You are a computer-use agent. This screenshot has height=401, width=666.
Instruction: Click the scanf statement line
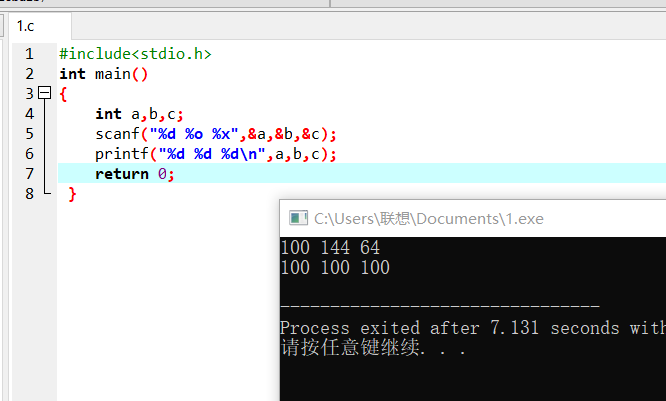215,134
